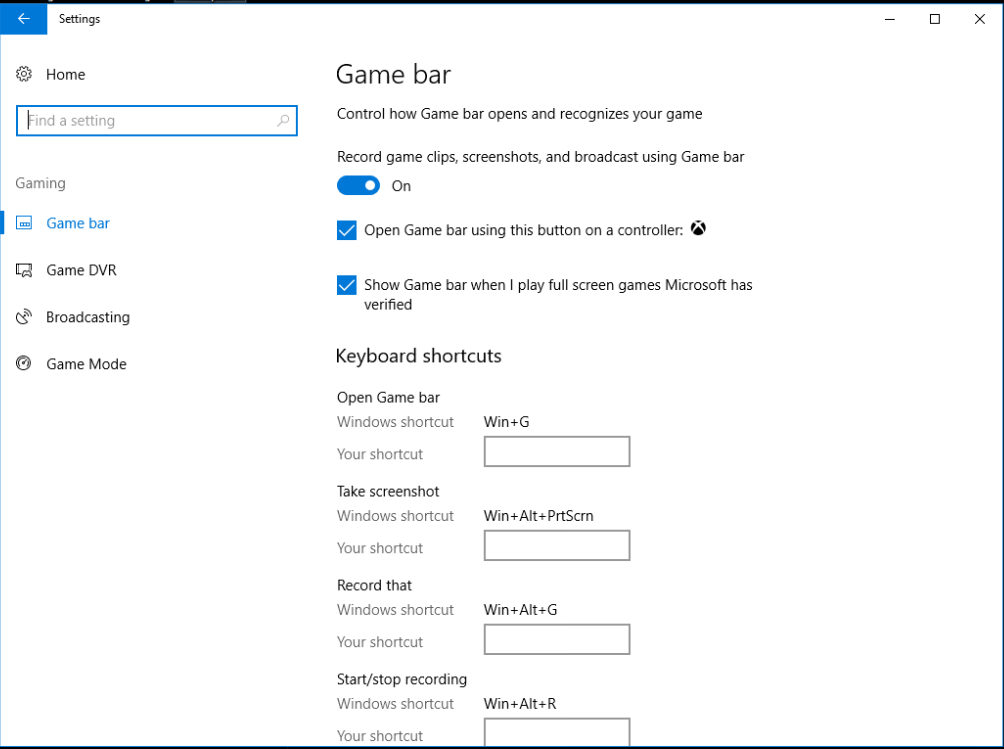The image size is (1004, 749).
Task: Go to Home settings page
Action: coord(65,74)
